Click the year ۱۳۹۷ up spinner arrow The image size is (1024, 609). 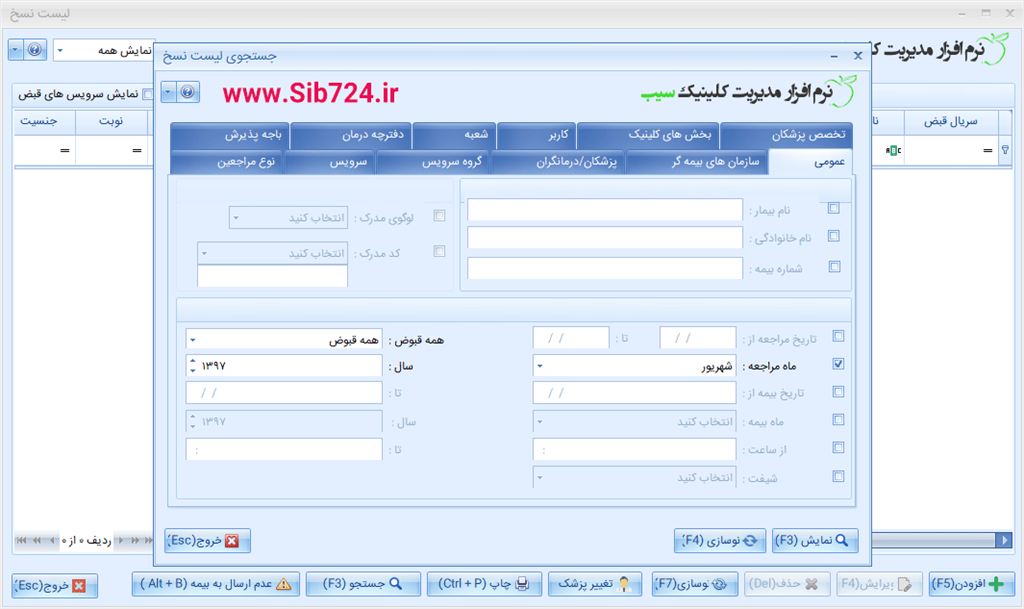point(192,361)
